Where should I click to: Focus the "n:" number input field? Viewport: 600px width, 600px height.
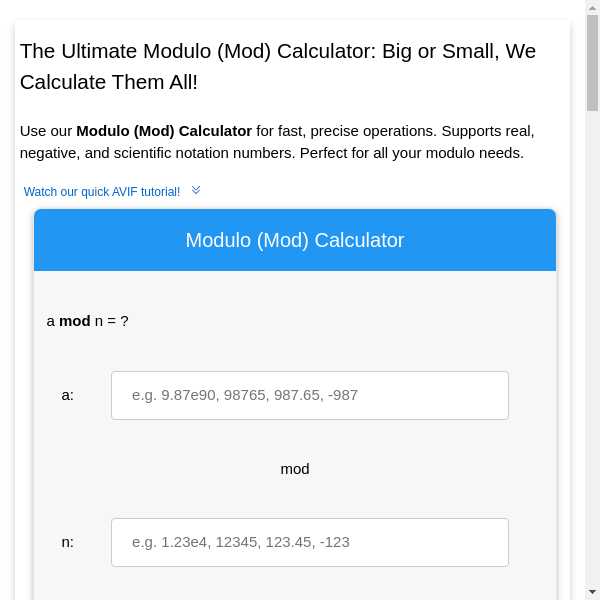click(x=309, y=542)
